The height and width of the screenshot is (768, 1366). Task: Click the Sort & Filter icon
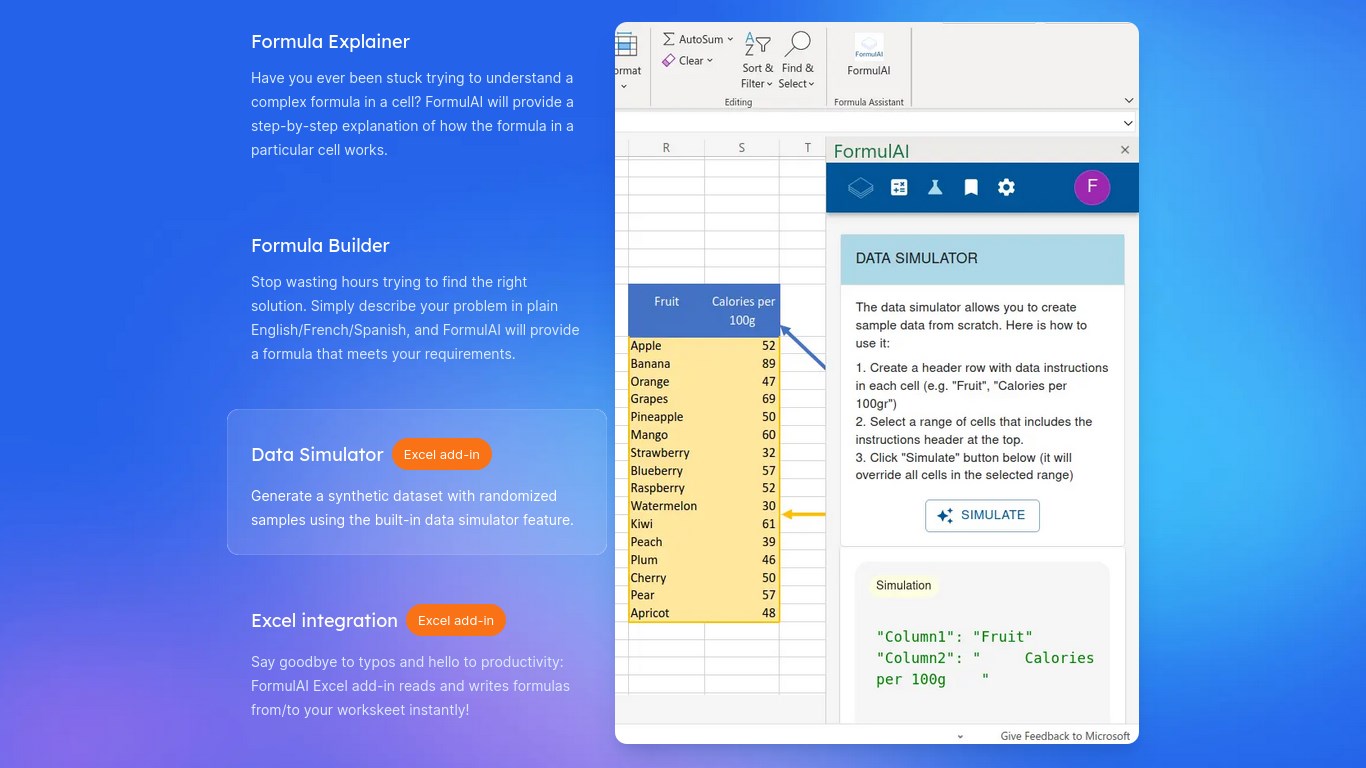pyautogui.click(x=757, y=44)
